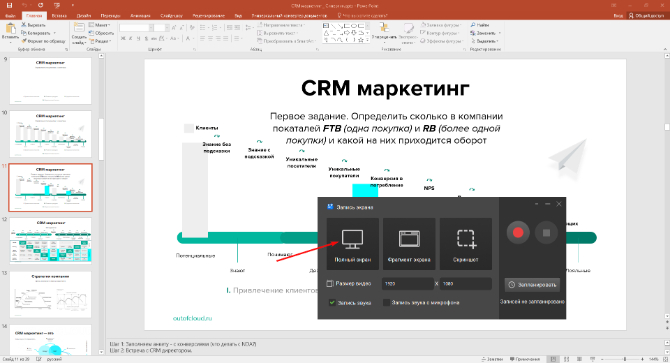670x363 pixels.
Task: Collapse the ribbon with the chevron arrow
Action: [x=664, y=50]
